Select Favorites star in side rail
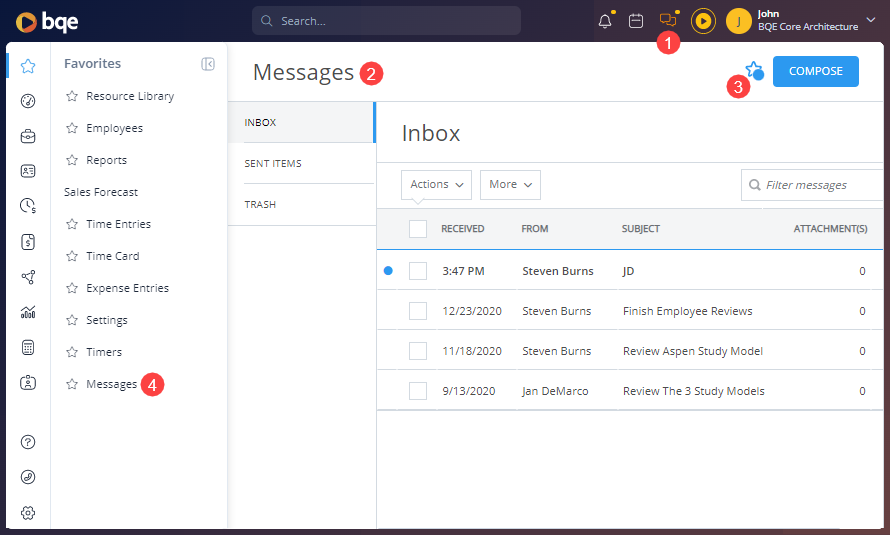Image resolution: width=890 pixels, height=535 pixels. point(28,66)
